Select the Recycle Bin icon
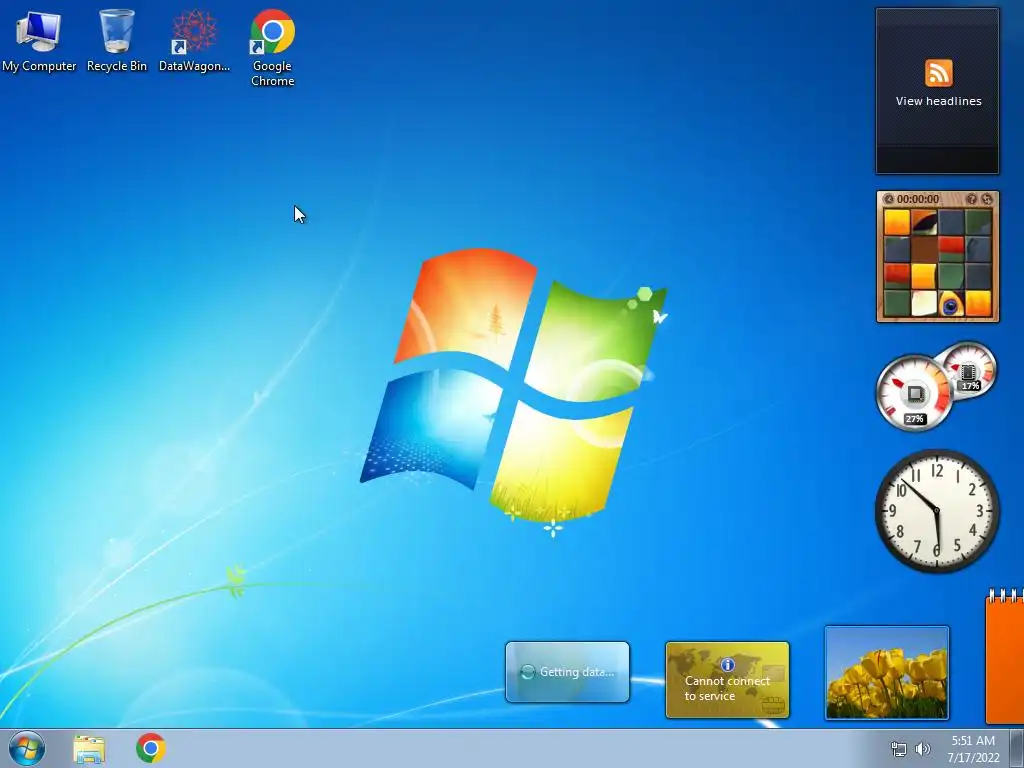Image resolution: width=1024 pixels, height=768 pixels. (117, 40)
